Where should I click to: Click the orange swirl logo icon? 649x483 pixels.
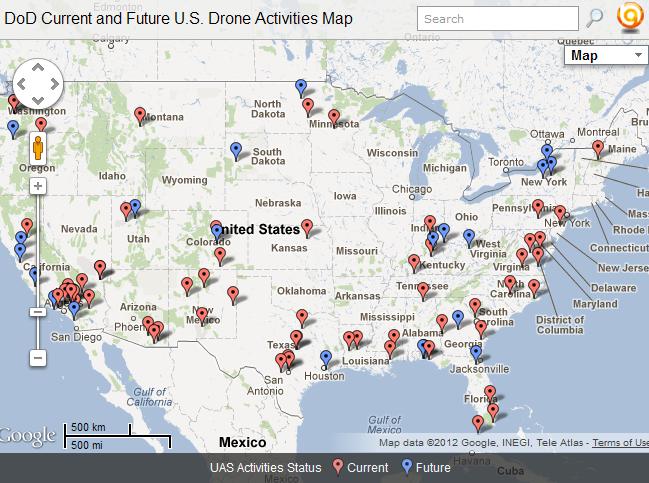pos(630,16)
